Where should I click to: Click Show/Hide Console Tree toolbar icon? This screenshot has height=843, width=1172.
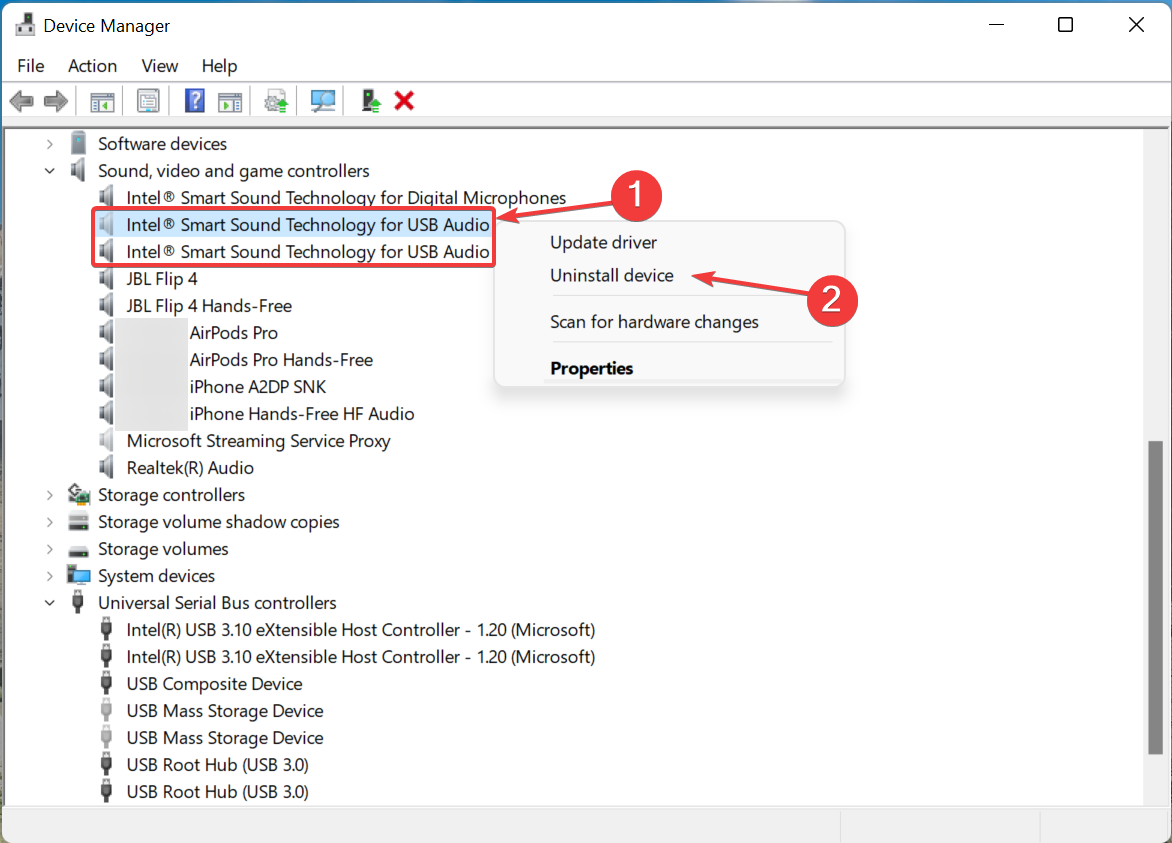(102, 101)
